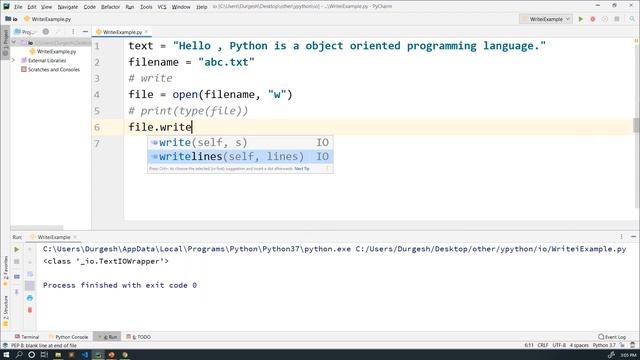Viewport: 640px width, 360px height.
Task: Open the Refactor menu
Action: [x=110, y=7]
